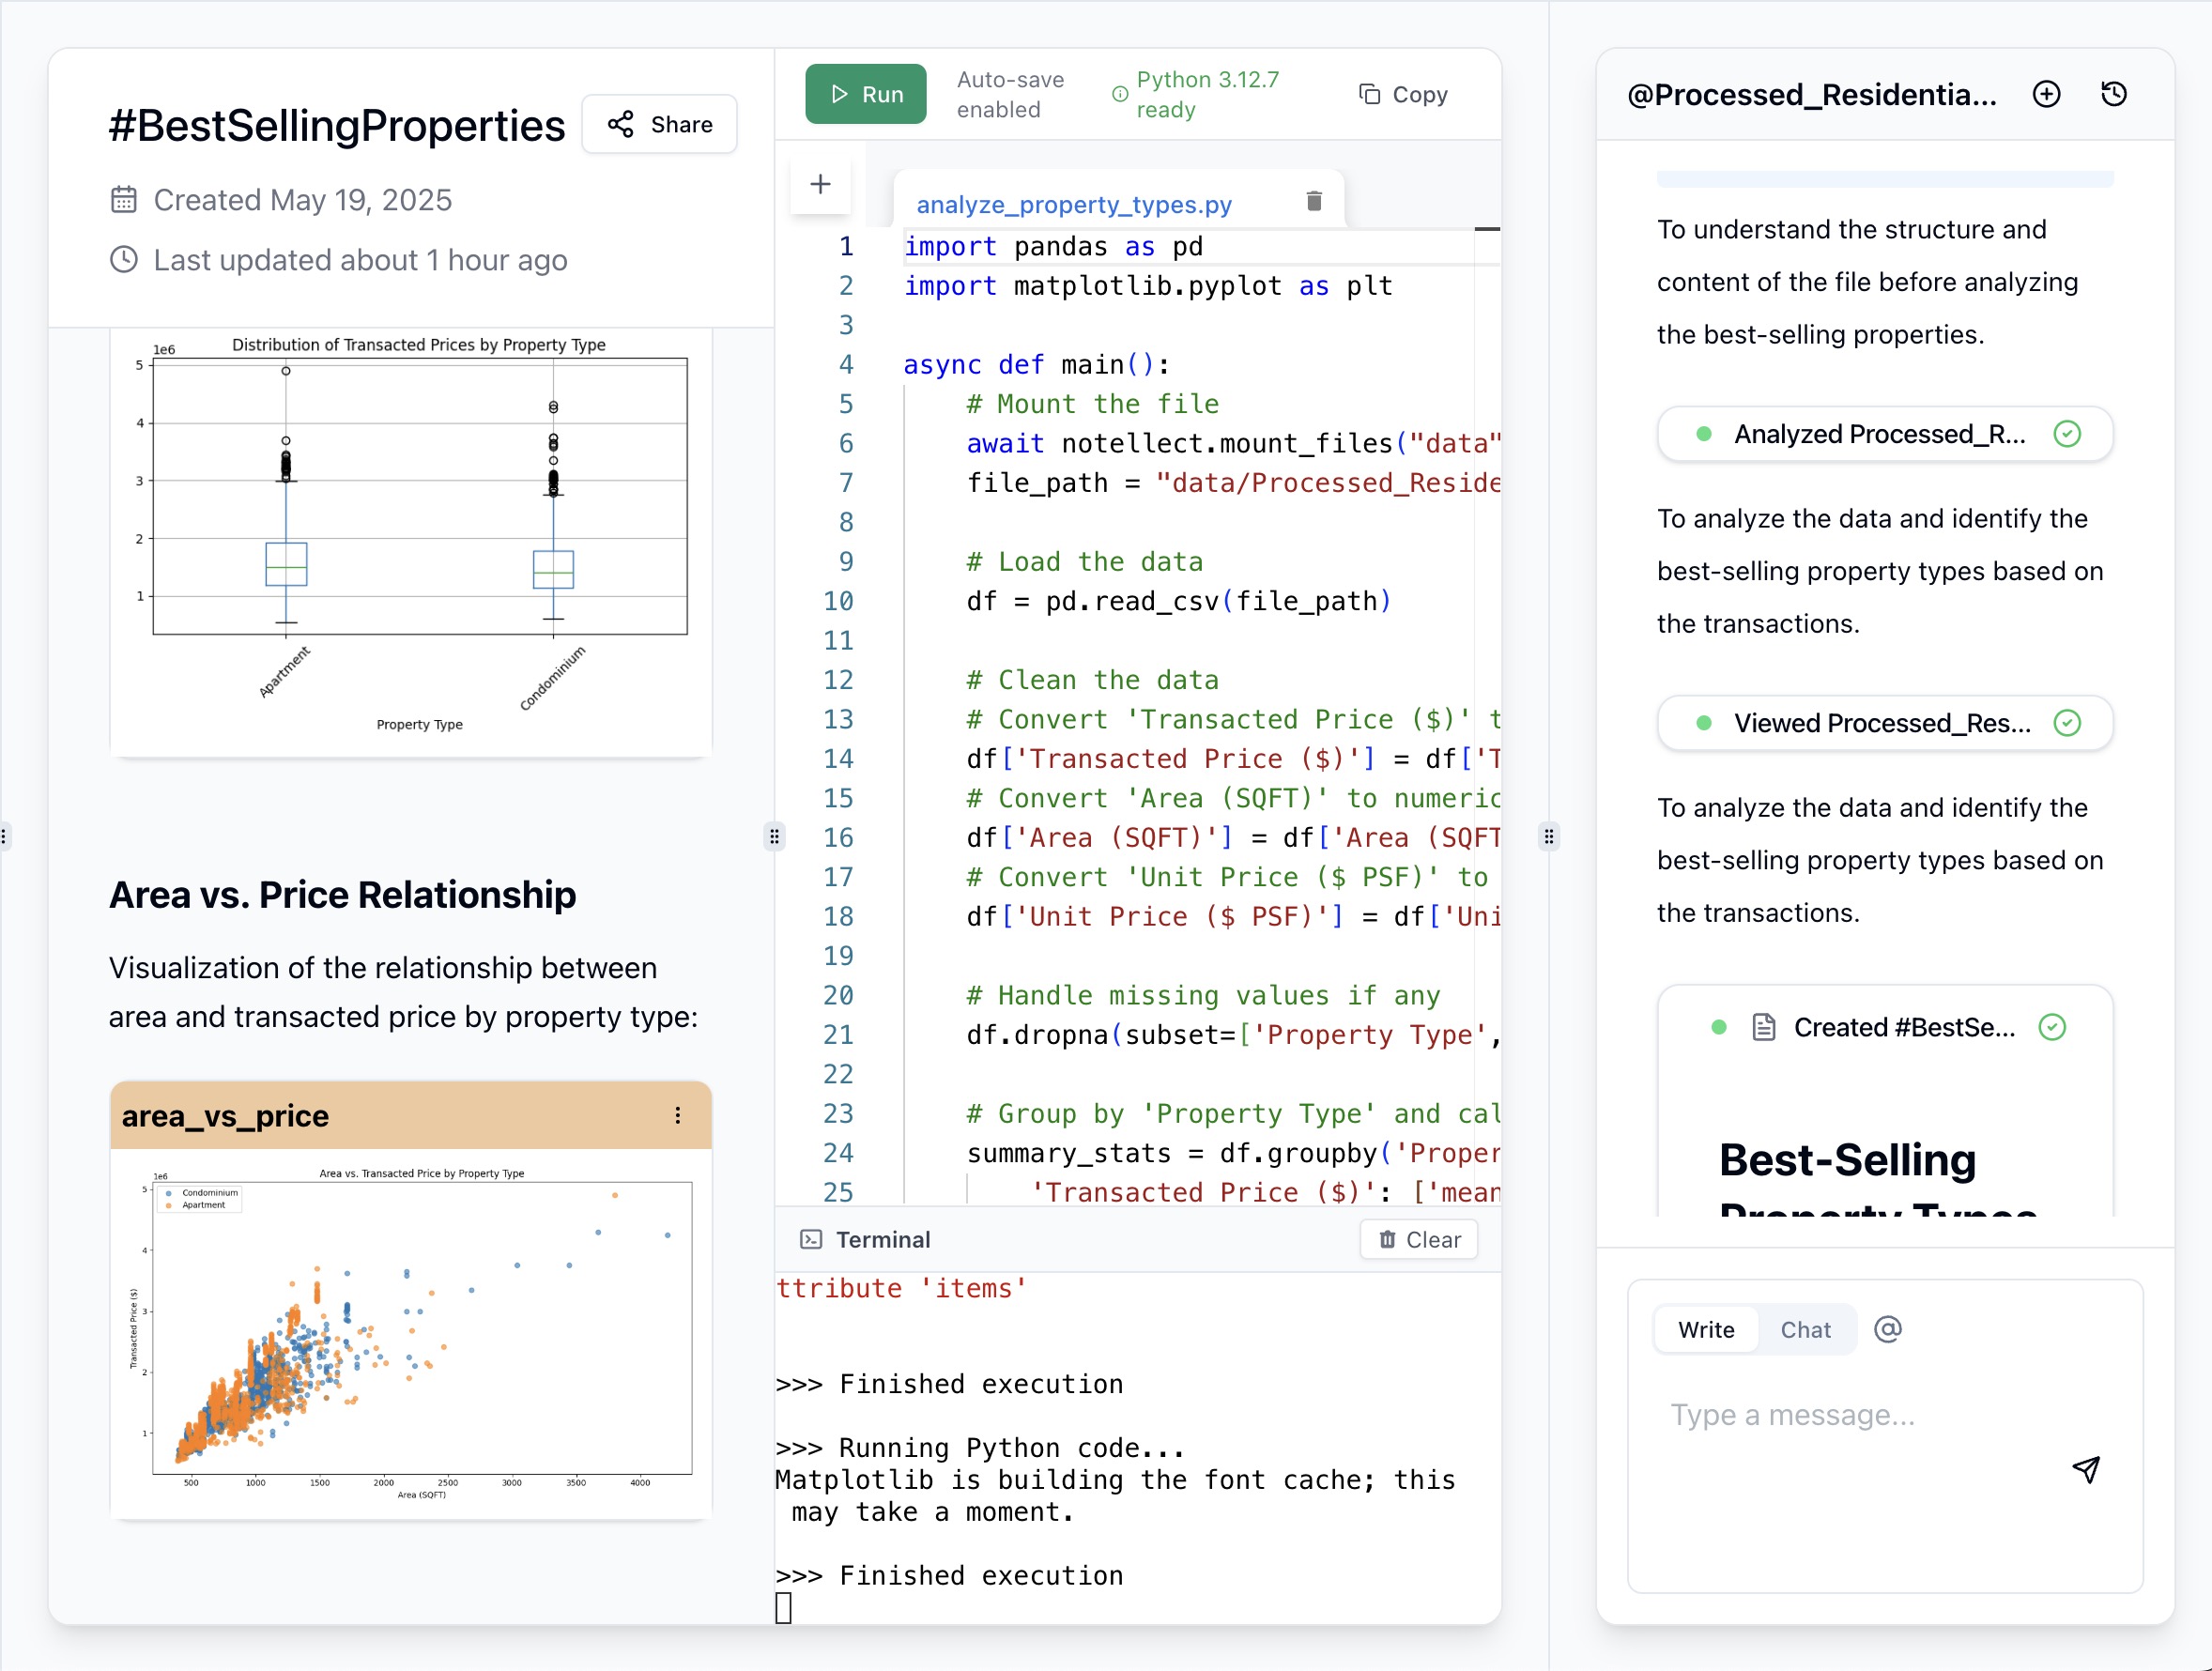Click the share icon in the Share button
The height and width of the screenshot is (1671, 2212).
(621, 124)
